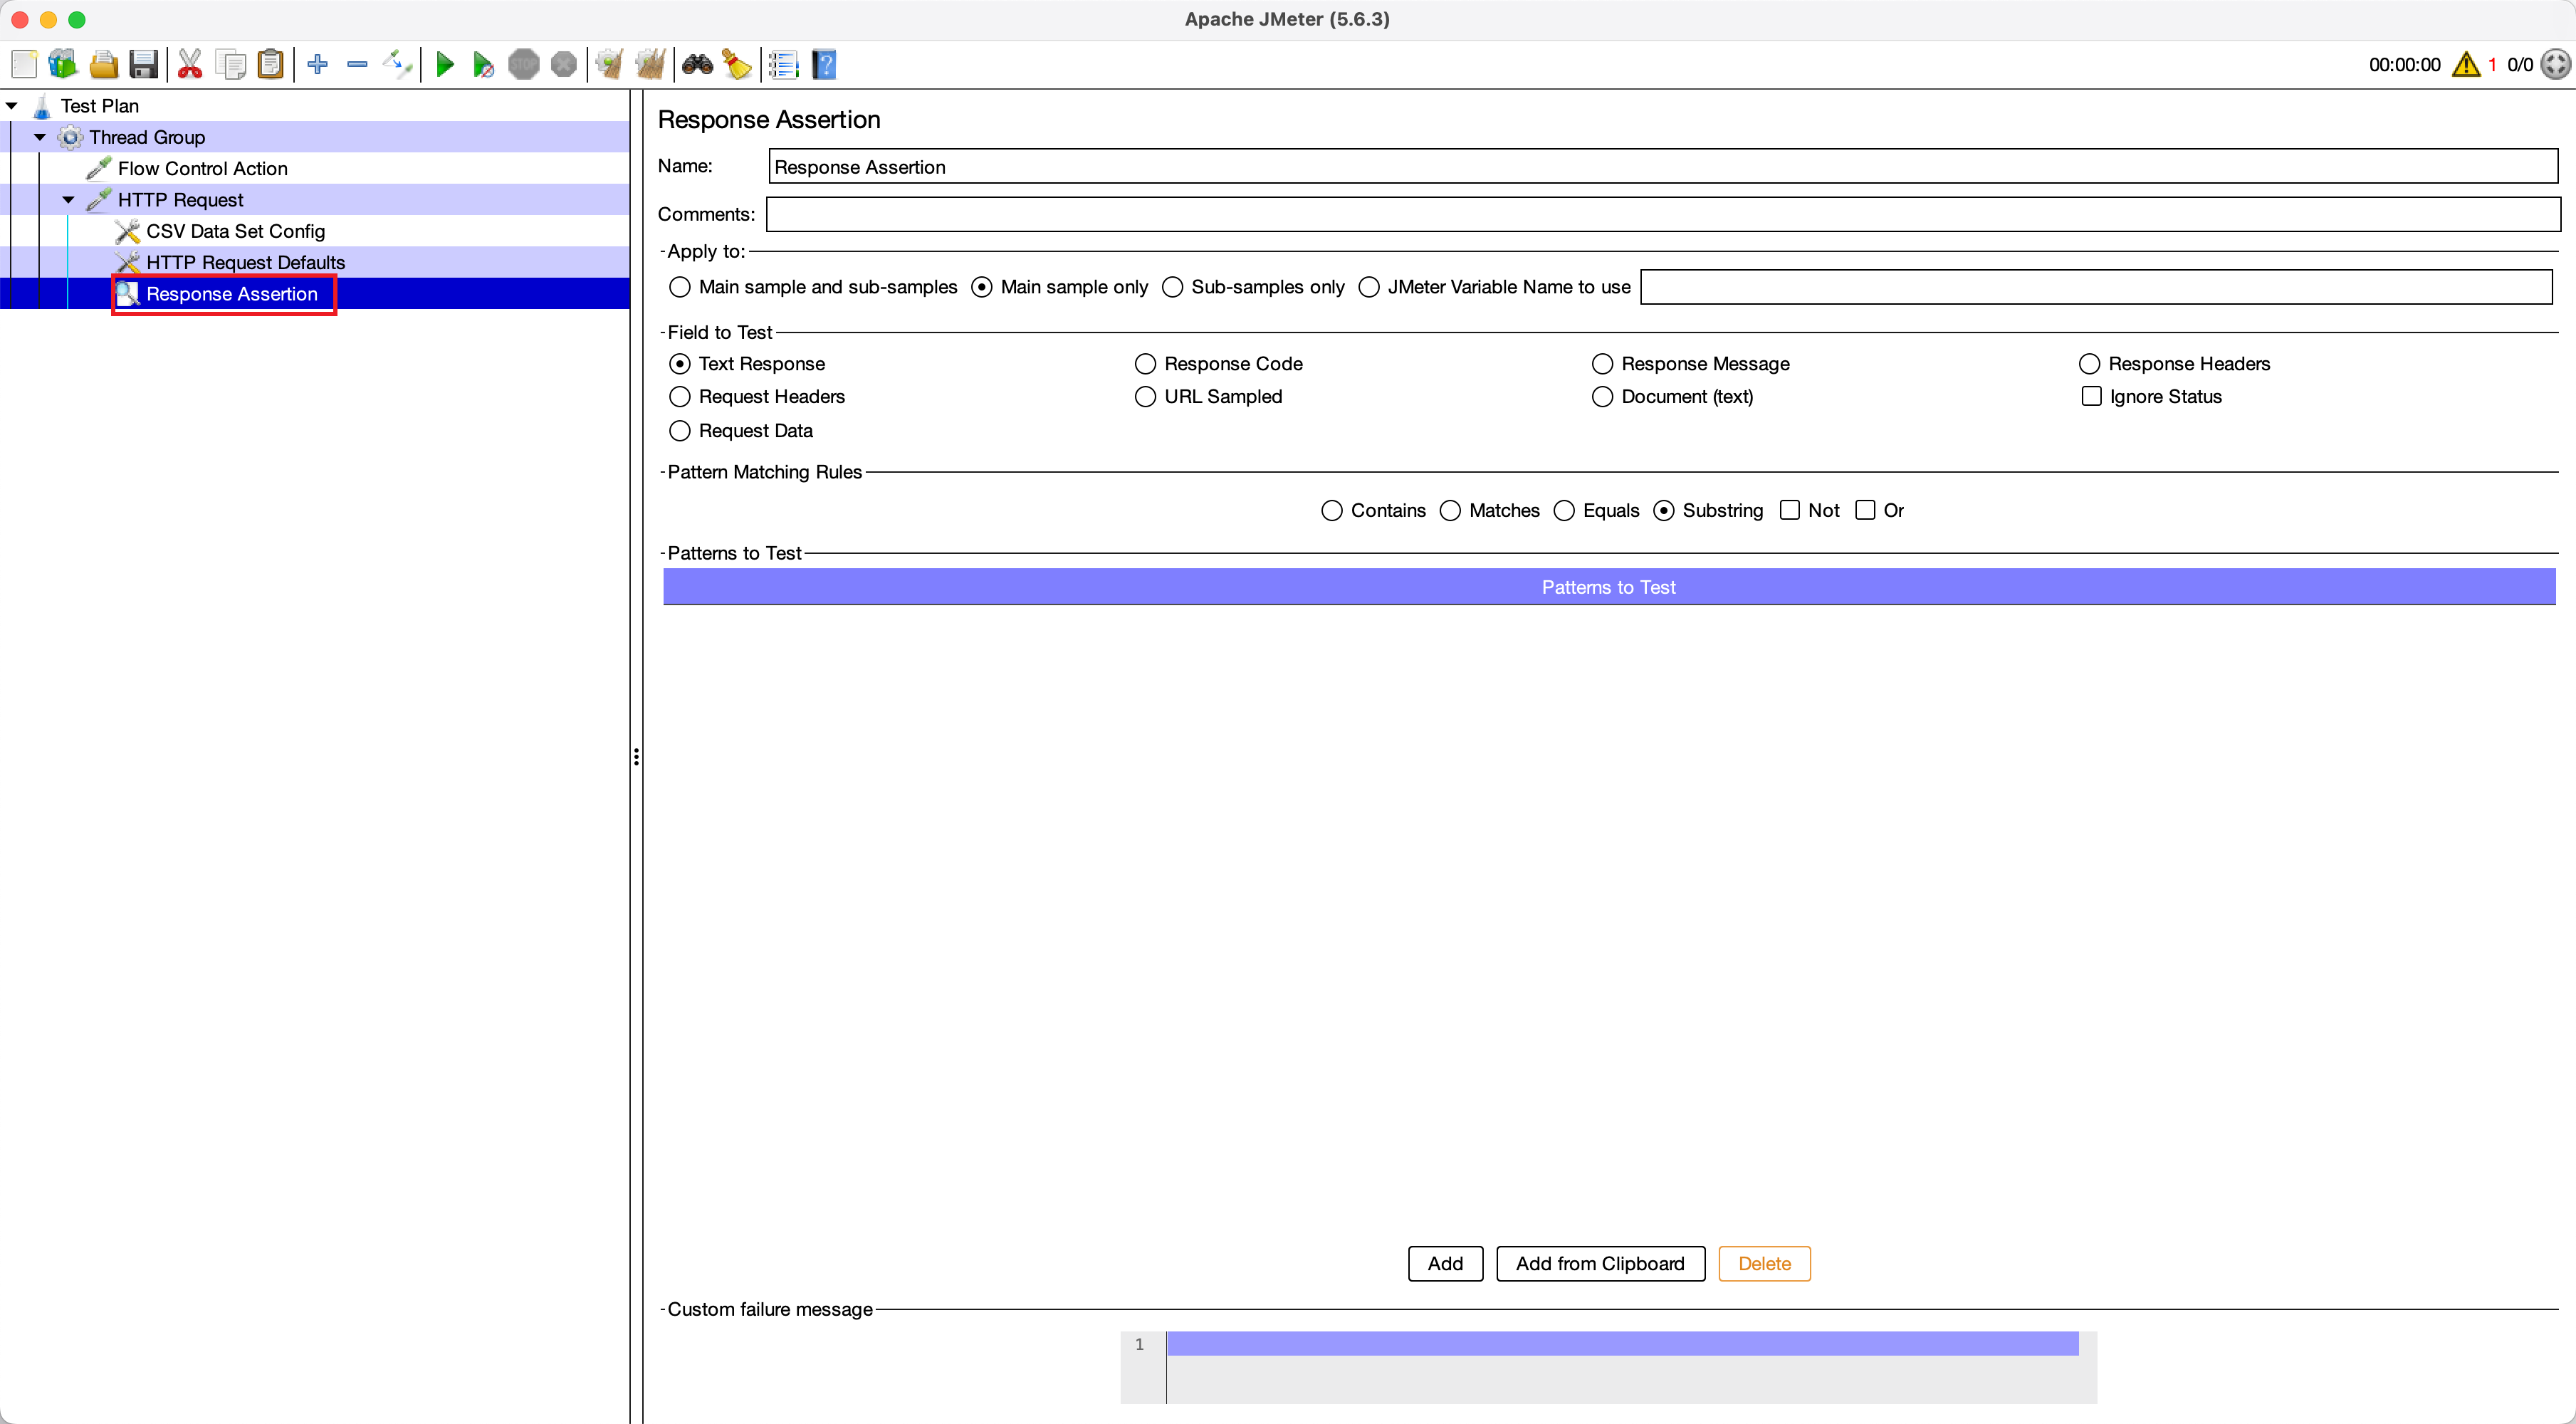
Task: Click the Reset search yellow broom icon
Action: [737, 65]
